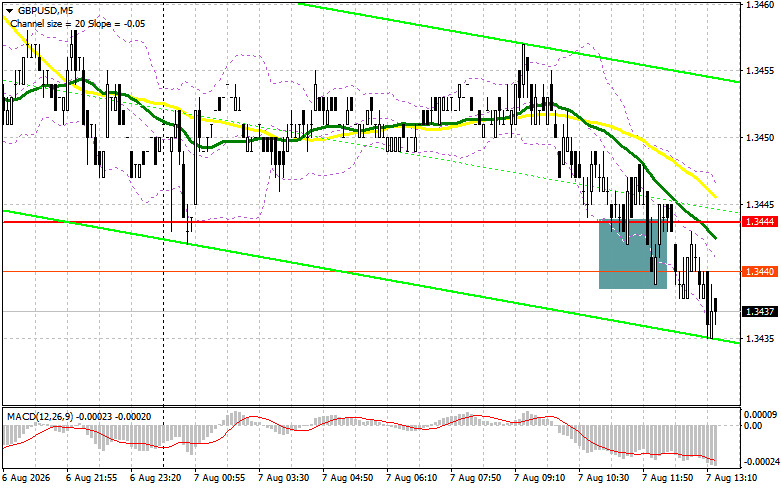Select the 1.3445 price axis value
Viewport: 781px width, 489px height.
point(760,205)
